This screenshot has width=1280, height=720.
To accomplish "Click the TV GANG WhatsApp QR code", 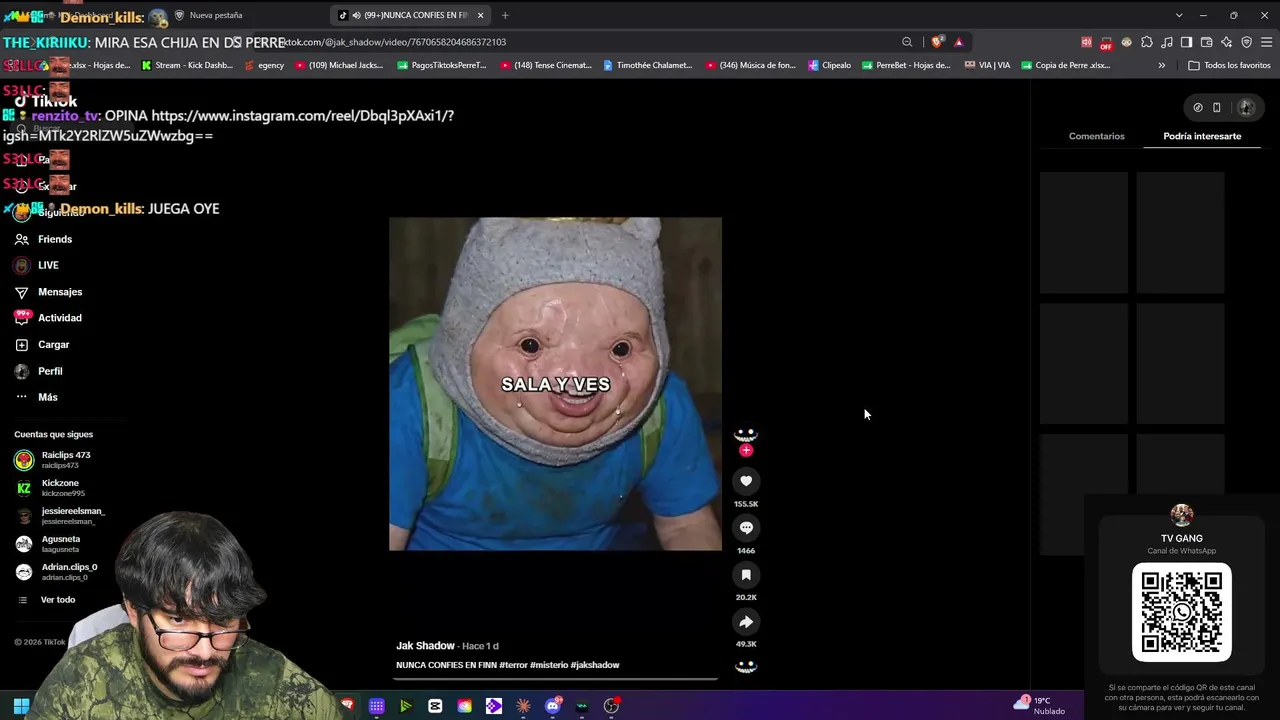I will point(1182,612).
